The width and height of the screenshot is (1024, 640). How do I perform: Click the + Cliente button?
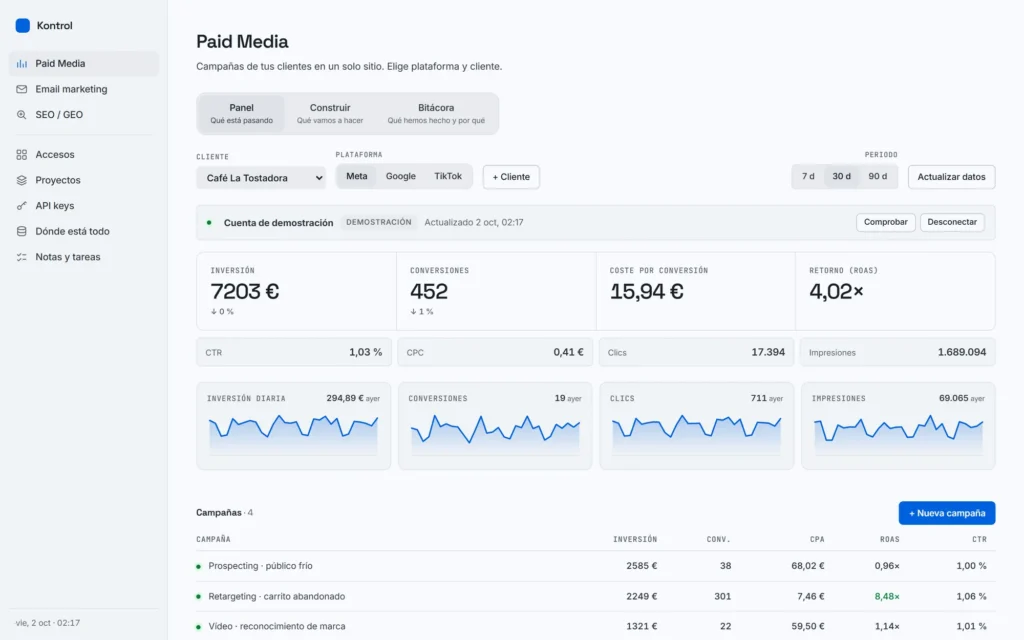(x=511, y=177)
